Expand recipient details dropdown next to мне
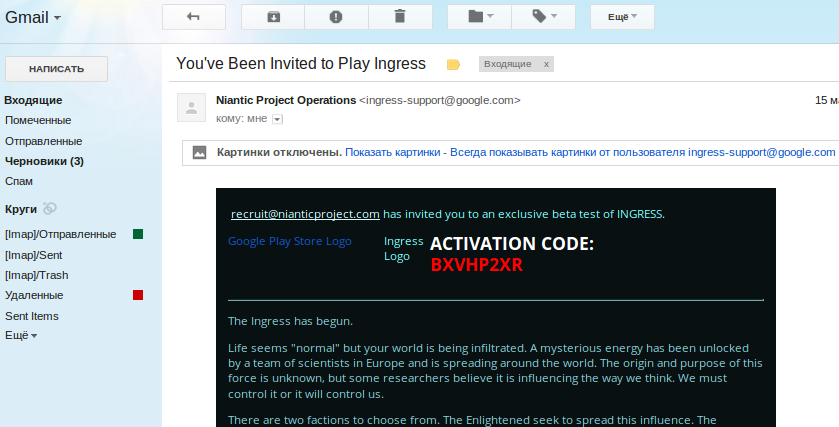Screen dimensions: 839x427 277,119
